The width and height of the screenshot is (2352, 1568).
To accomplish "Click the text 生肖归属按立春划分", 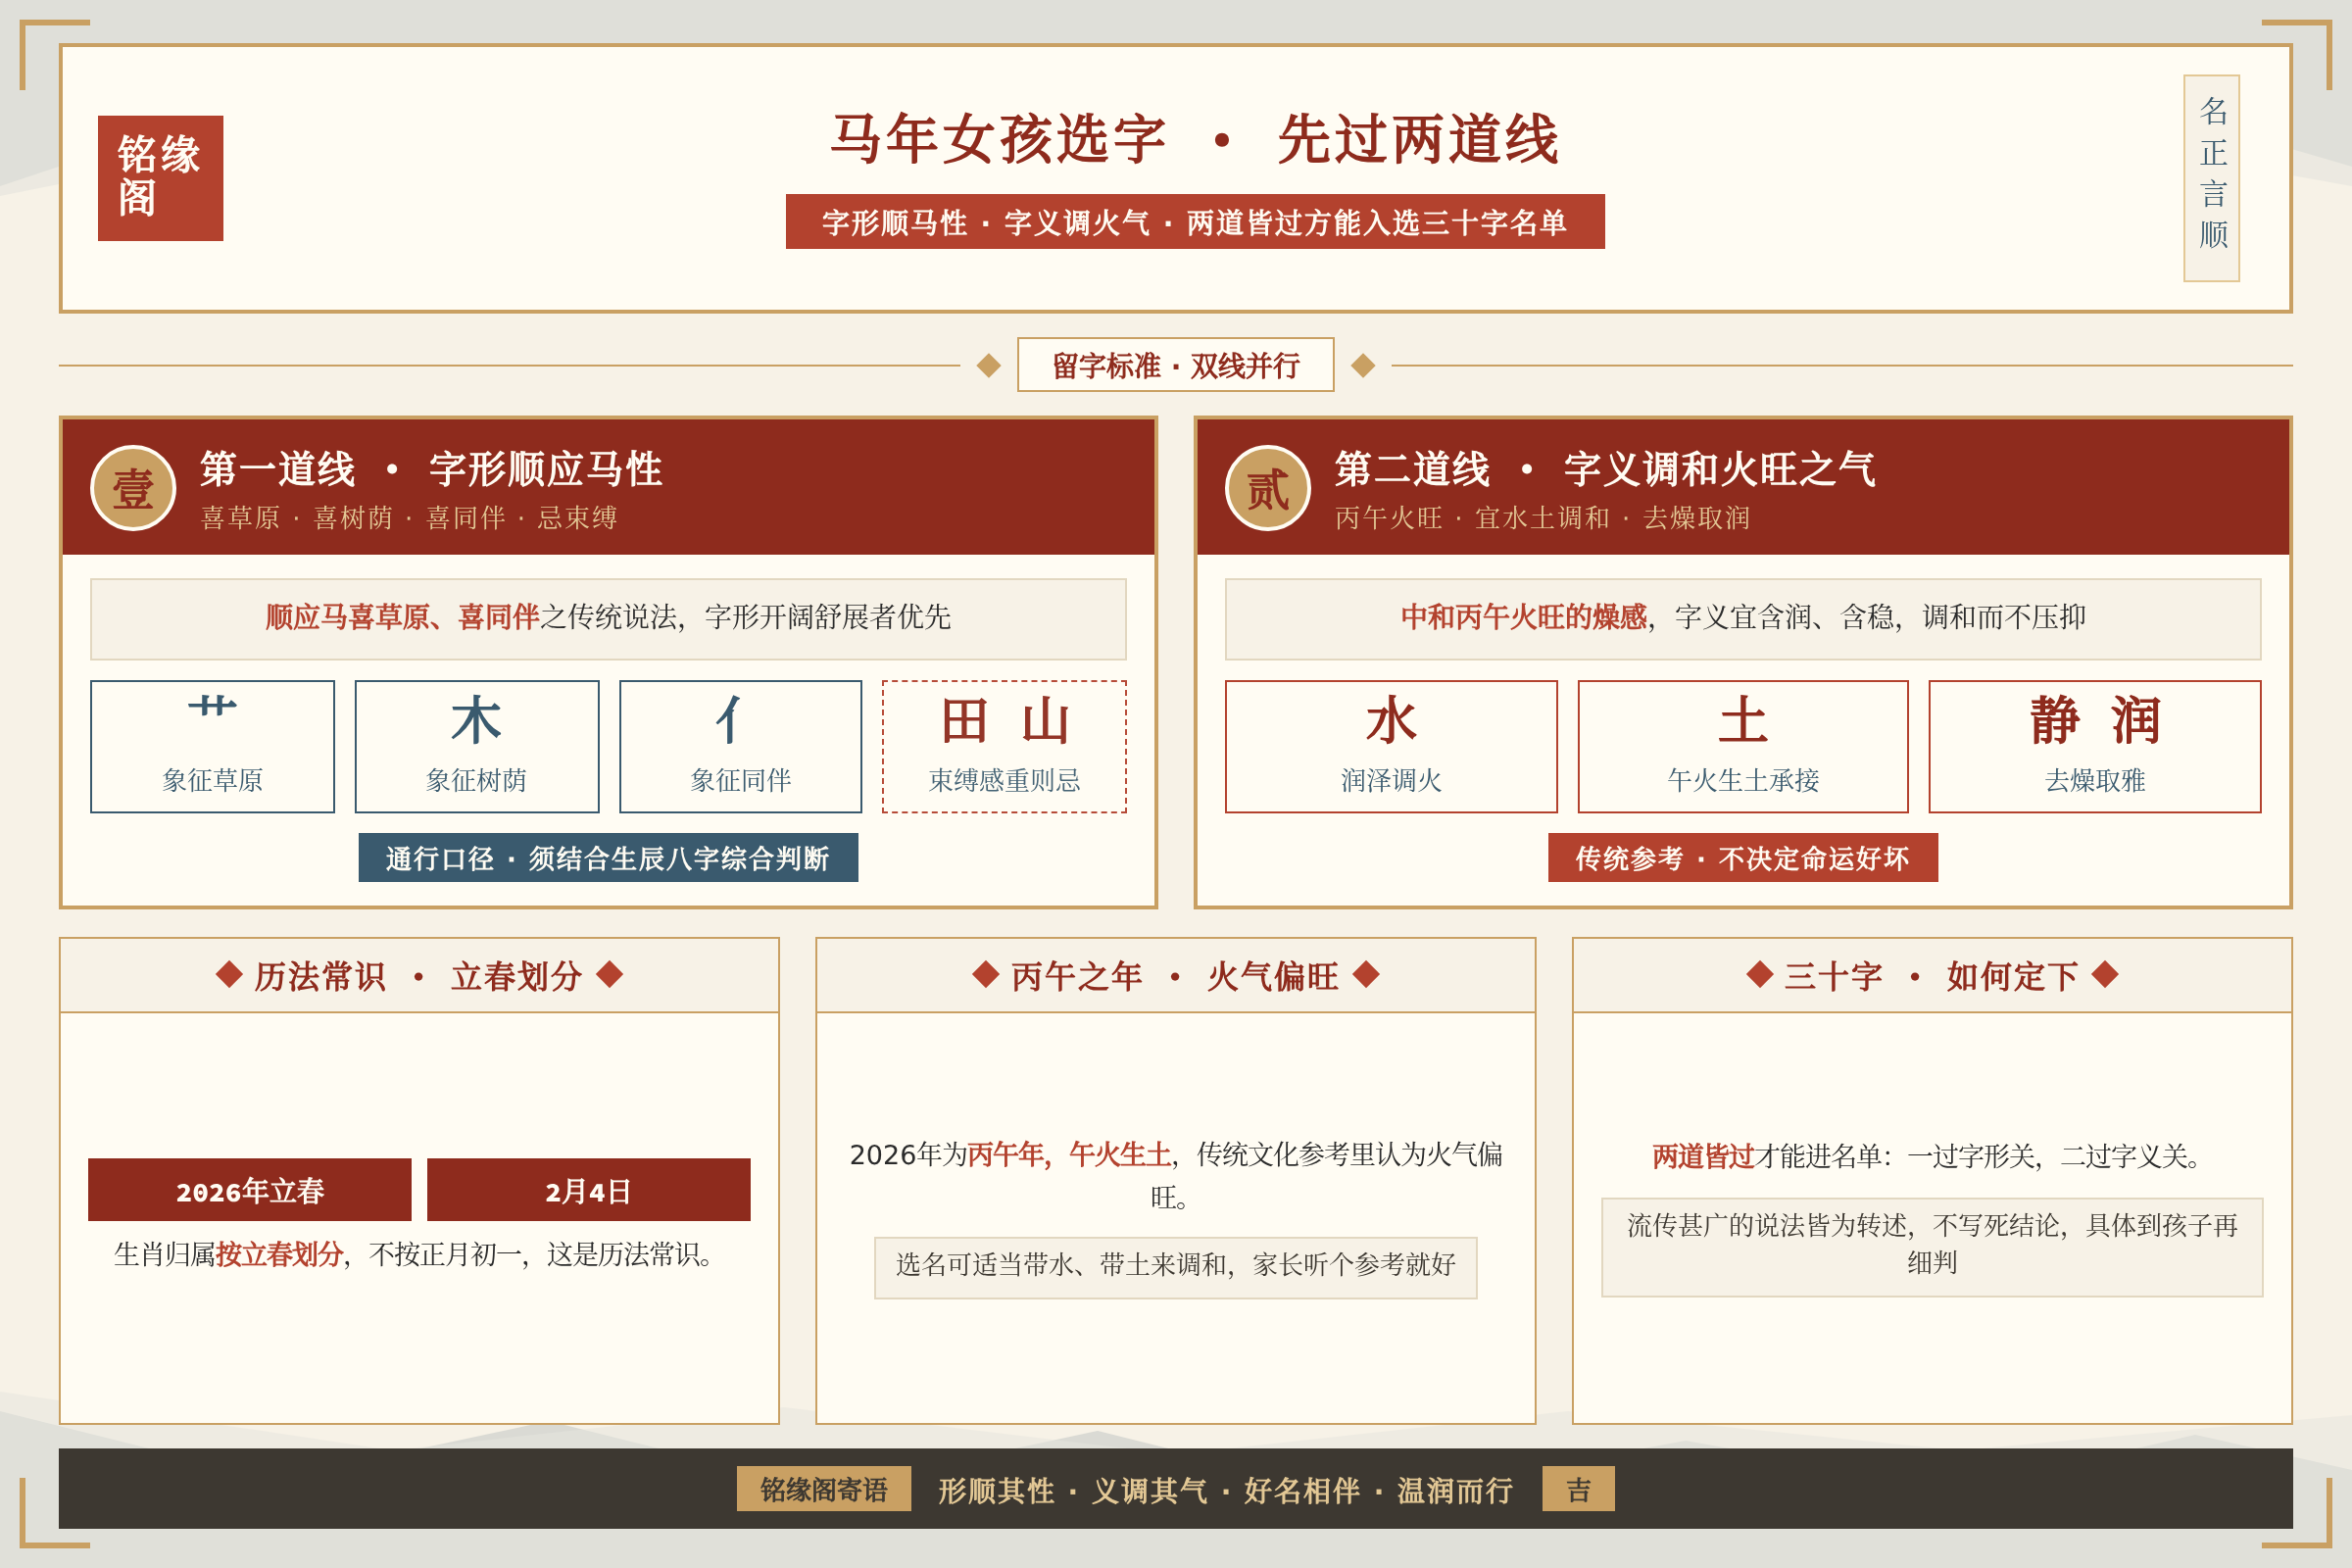I will [419, 1254].
